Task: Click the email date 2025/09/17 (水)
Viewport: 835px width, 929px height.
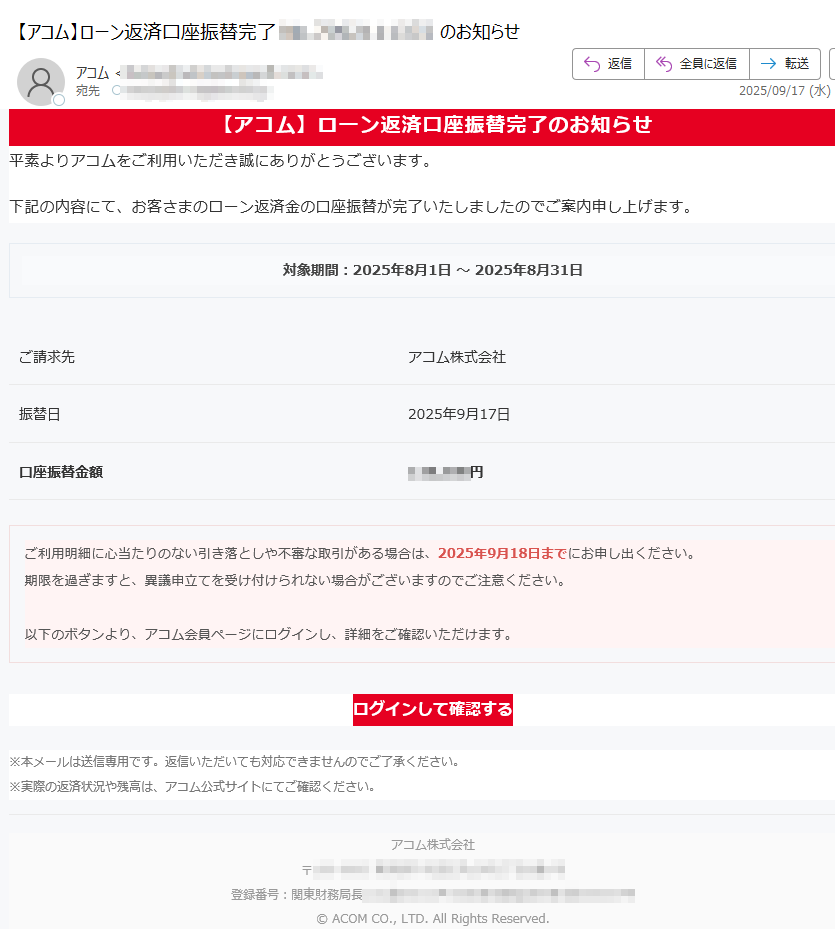Action: pos(785,91)
